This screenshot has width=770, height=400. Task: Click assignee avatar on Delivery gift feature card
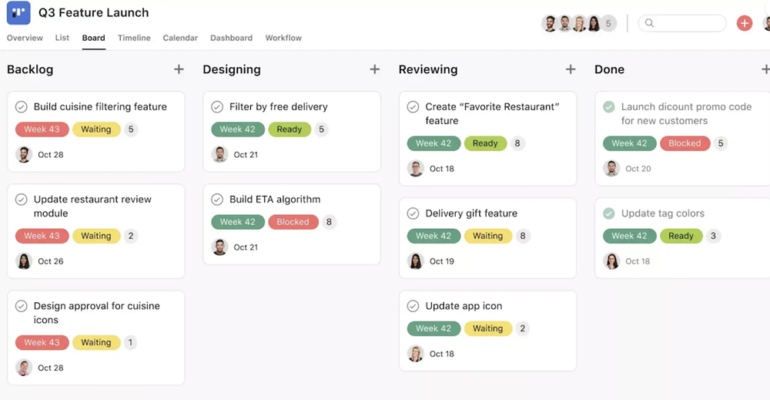tap(416, 261)
